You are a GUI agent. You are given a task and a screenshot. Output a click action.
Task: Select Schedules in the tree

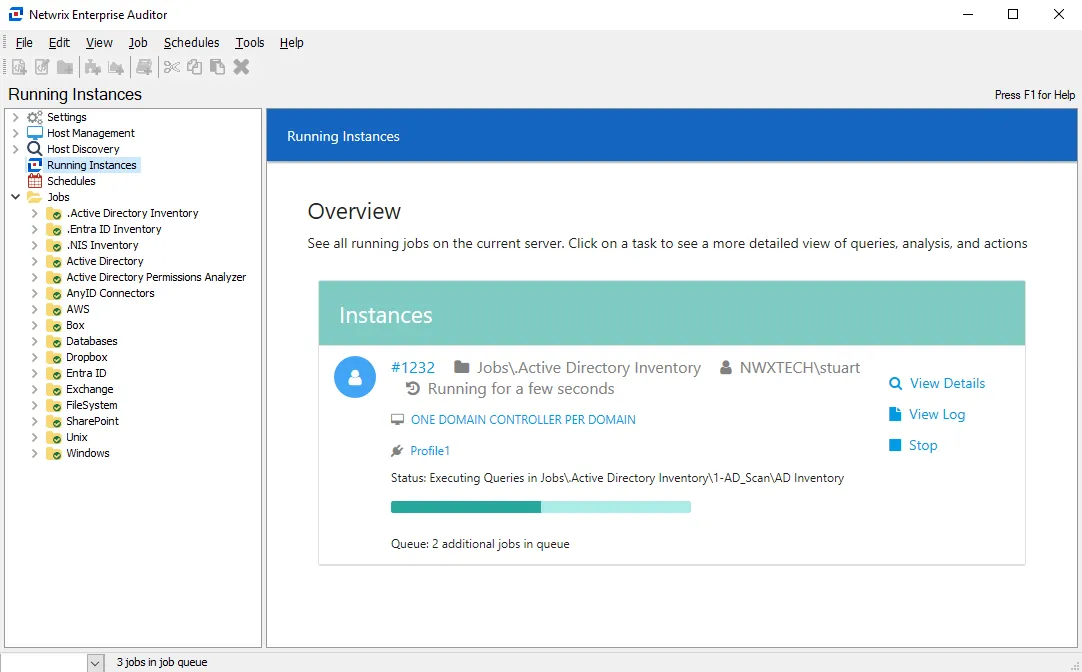71,181
